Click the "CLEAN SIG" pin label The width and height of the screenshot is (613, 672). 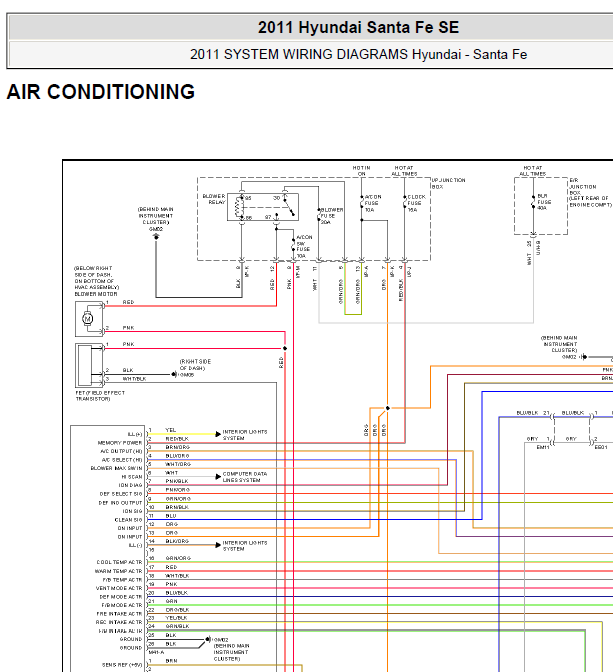(128, 520)
